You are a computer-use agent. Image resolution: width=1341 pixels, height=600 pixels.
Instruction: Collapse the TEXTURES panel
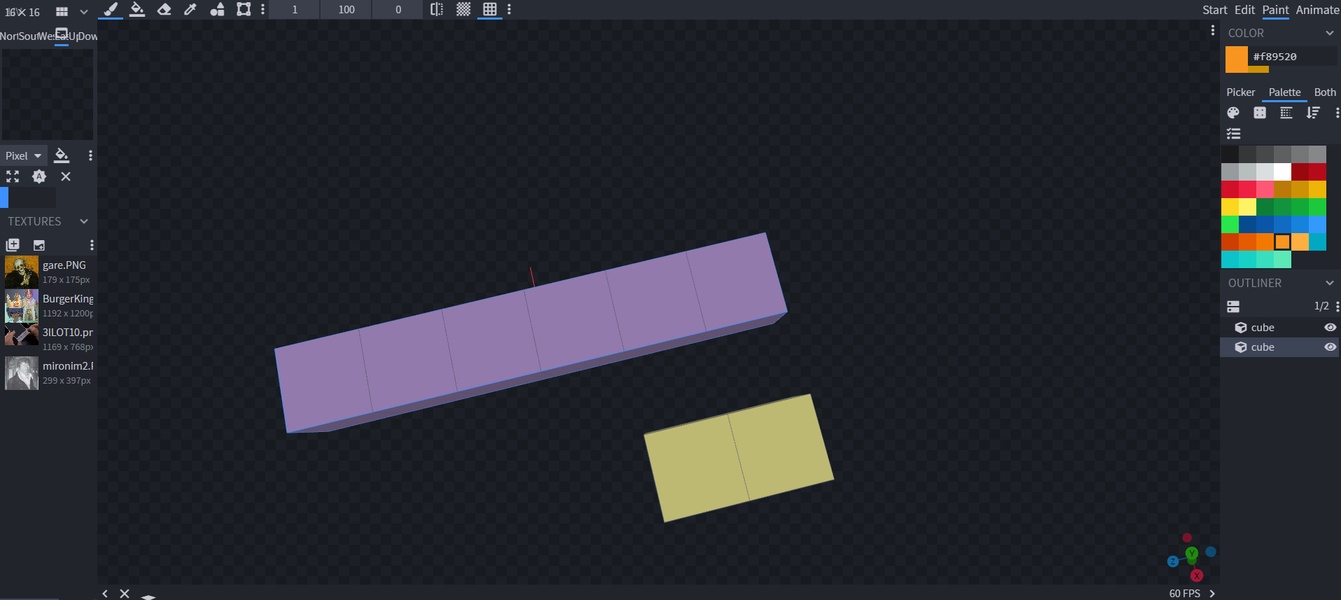click(x=84, y=221)
